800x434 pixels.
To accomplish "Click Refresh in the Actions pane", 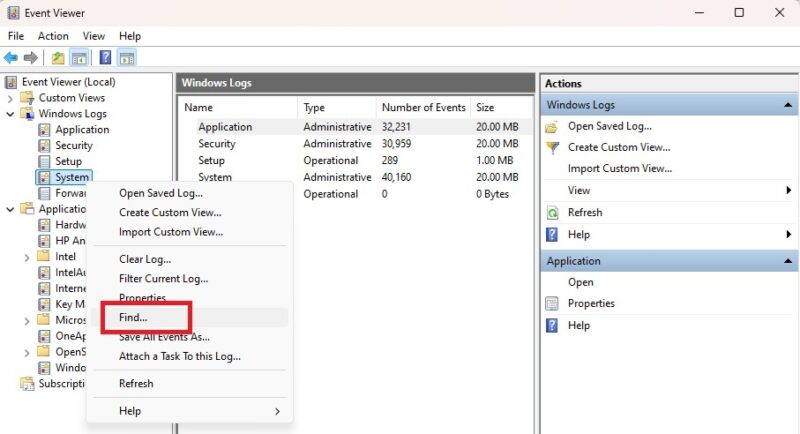I will coord(585,212).
